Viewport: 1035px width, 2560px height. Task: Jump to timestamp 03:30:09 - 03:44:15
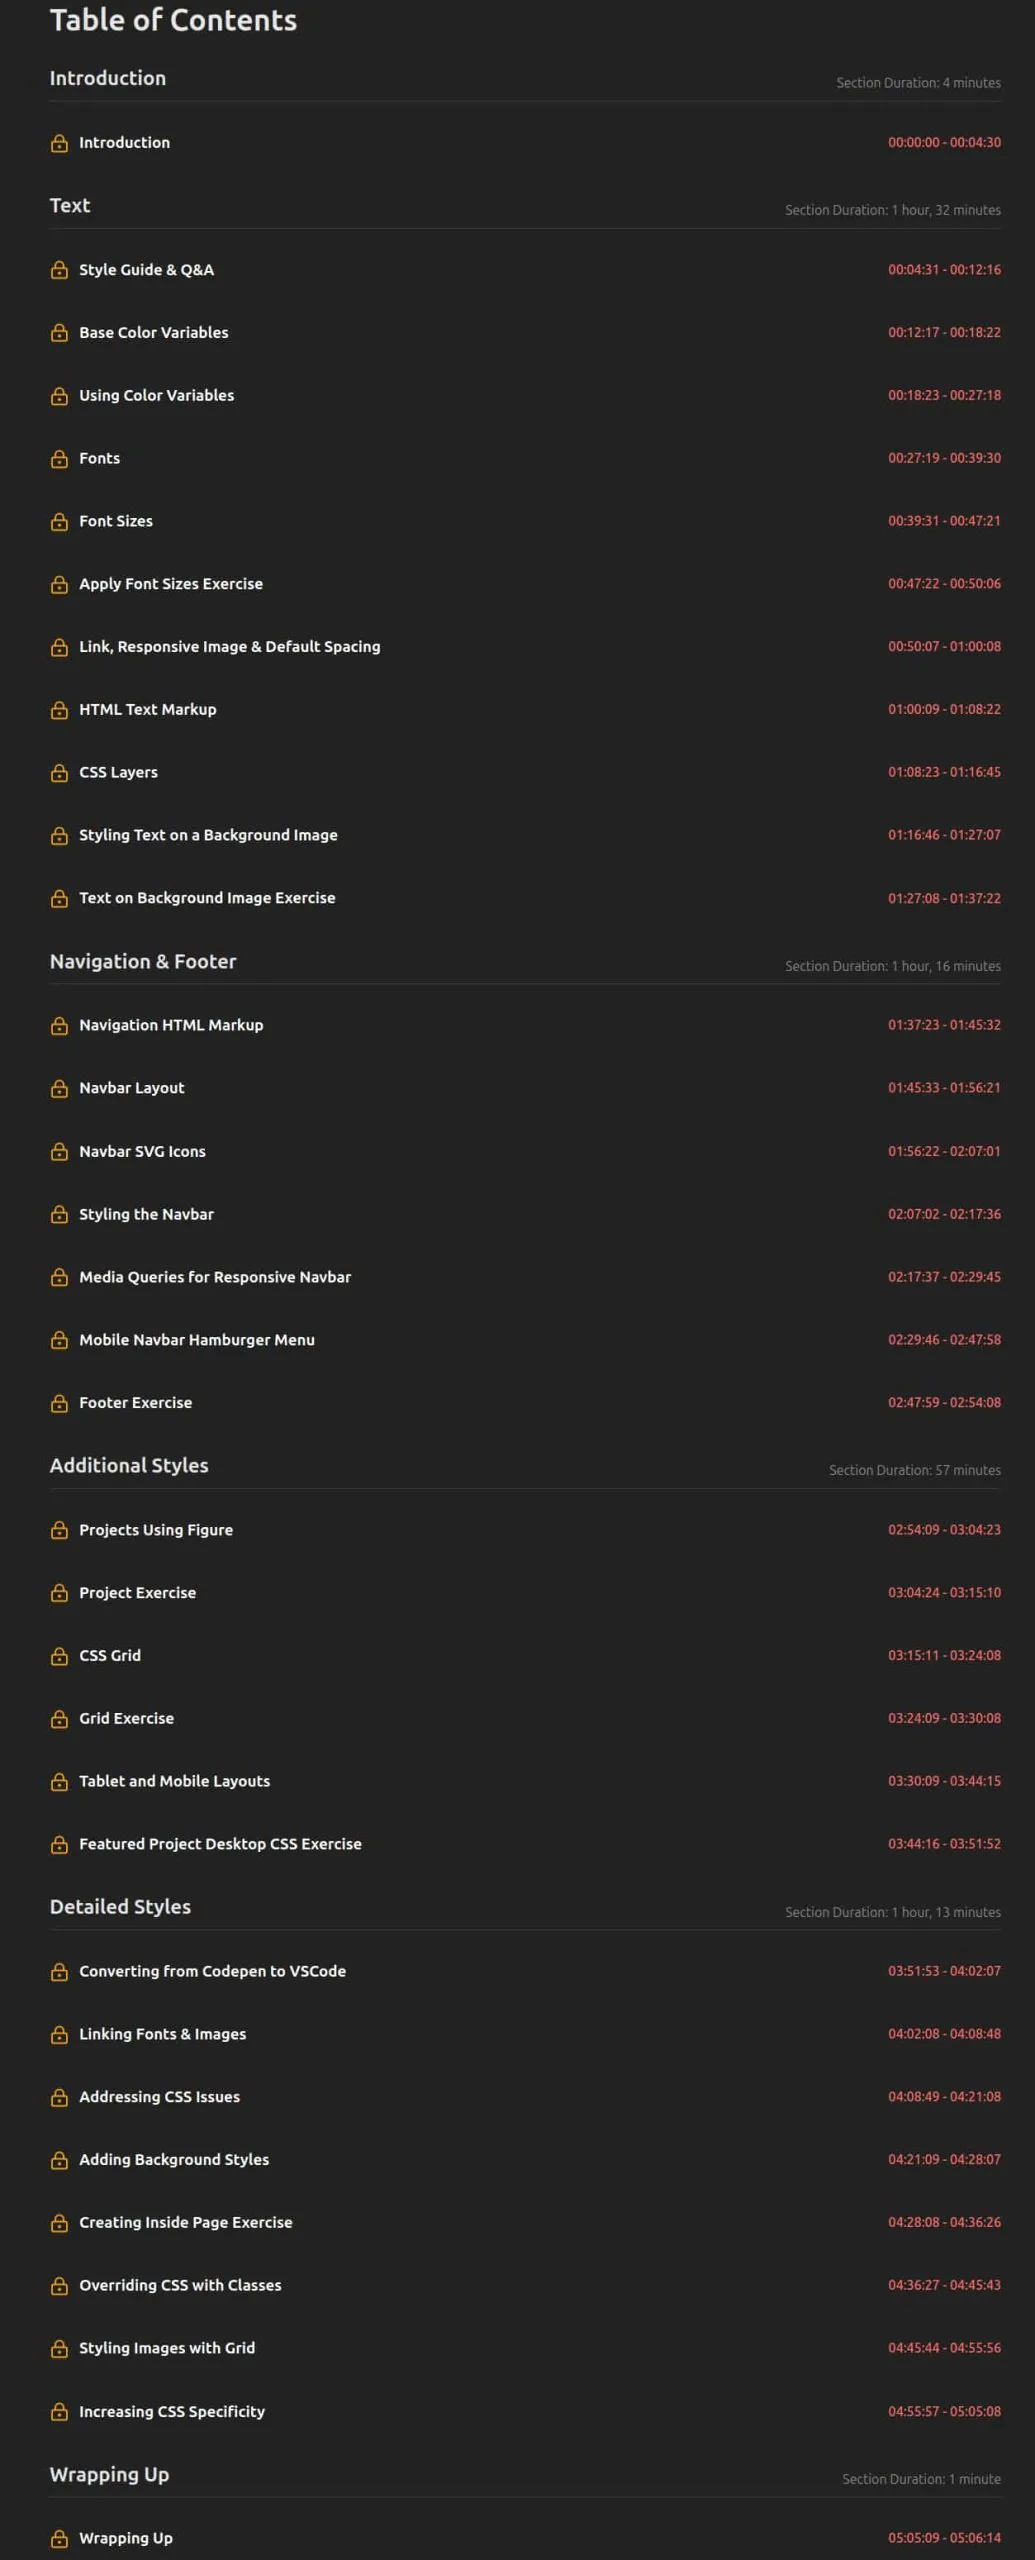tap(944, 1781)
